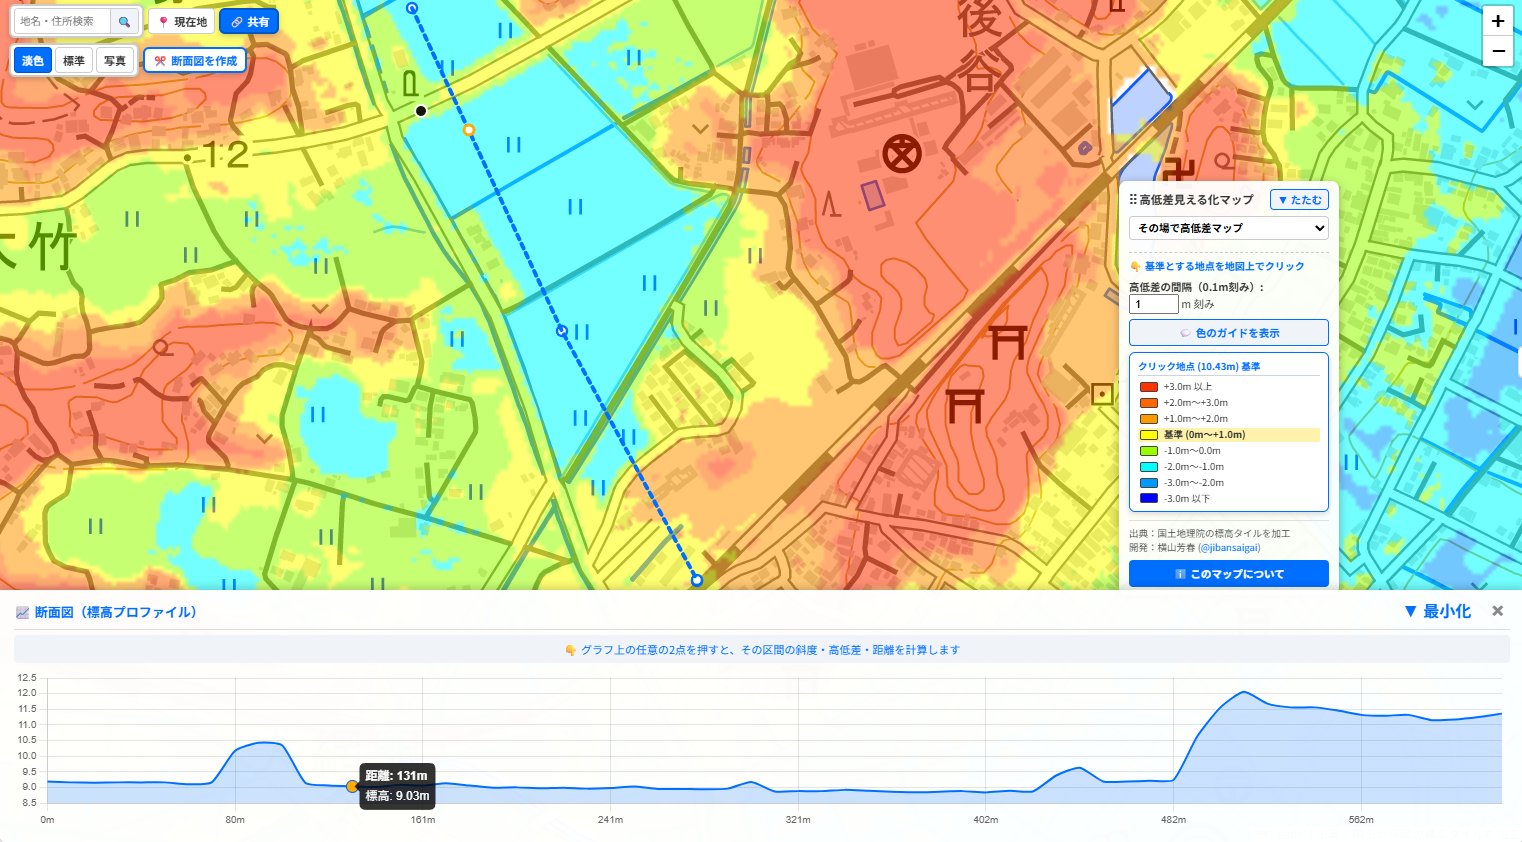
Task: Click the search magnifier icon
Action: point(124,21)
